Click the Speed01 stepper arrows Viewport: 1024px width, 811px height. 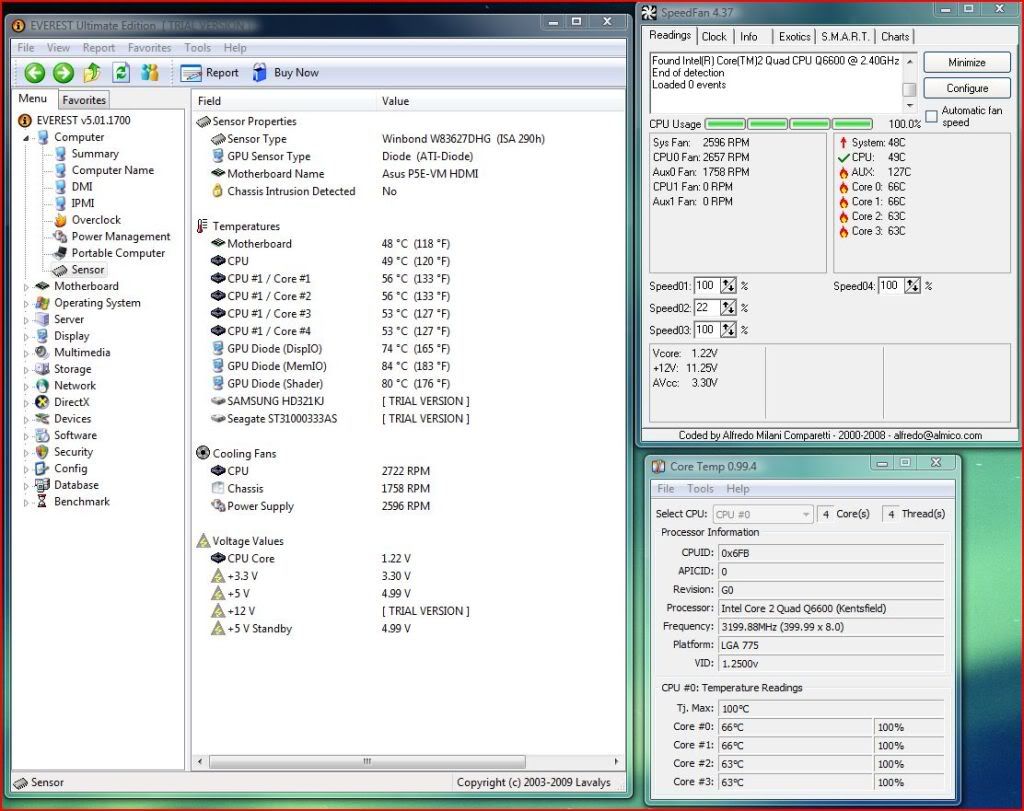pyautogui.click(x=728, y=285)
